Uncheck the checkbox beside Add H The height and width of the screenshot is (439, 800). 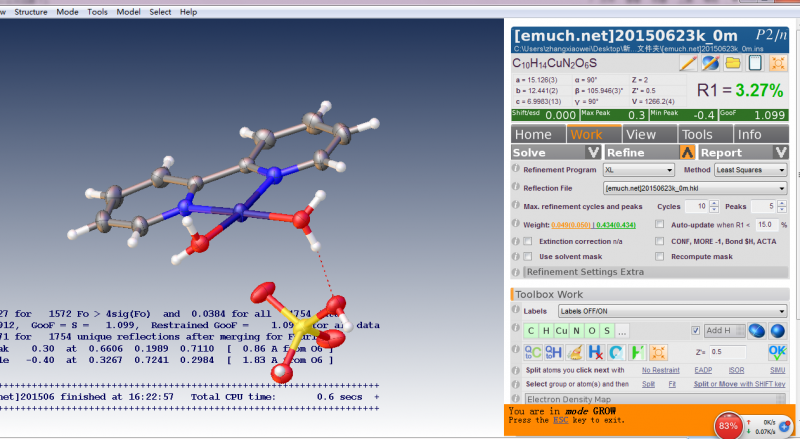pyautogui.click(x=695, y=331)
